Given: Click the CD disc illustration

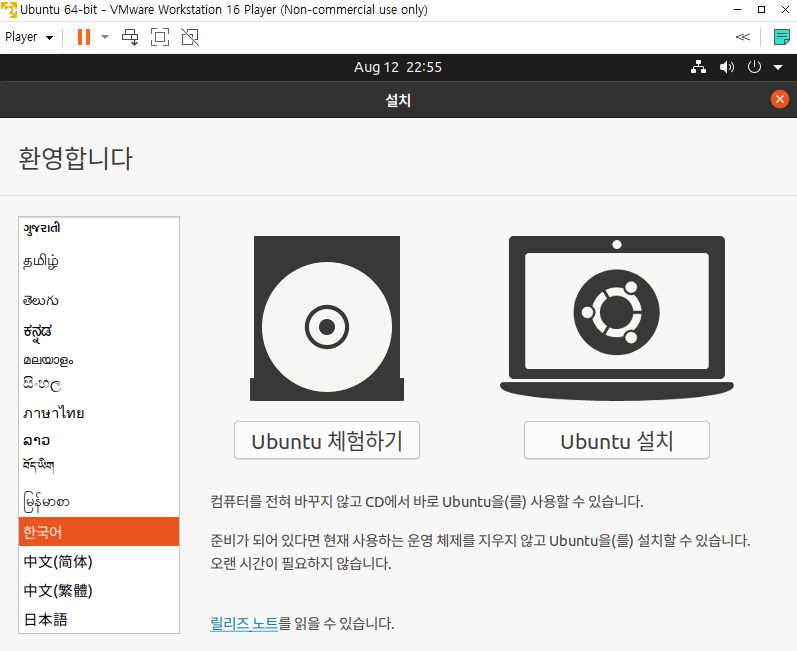Looking at the screenshot, I should tap(327, 318).
